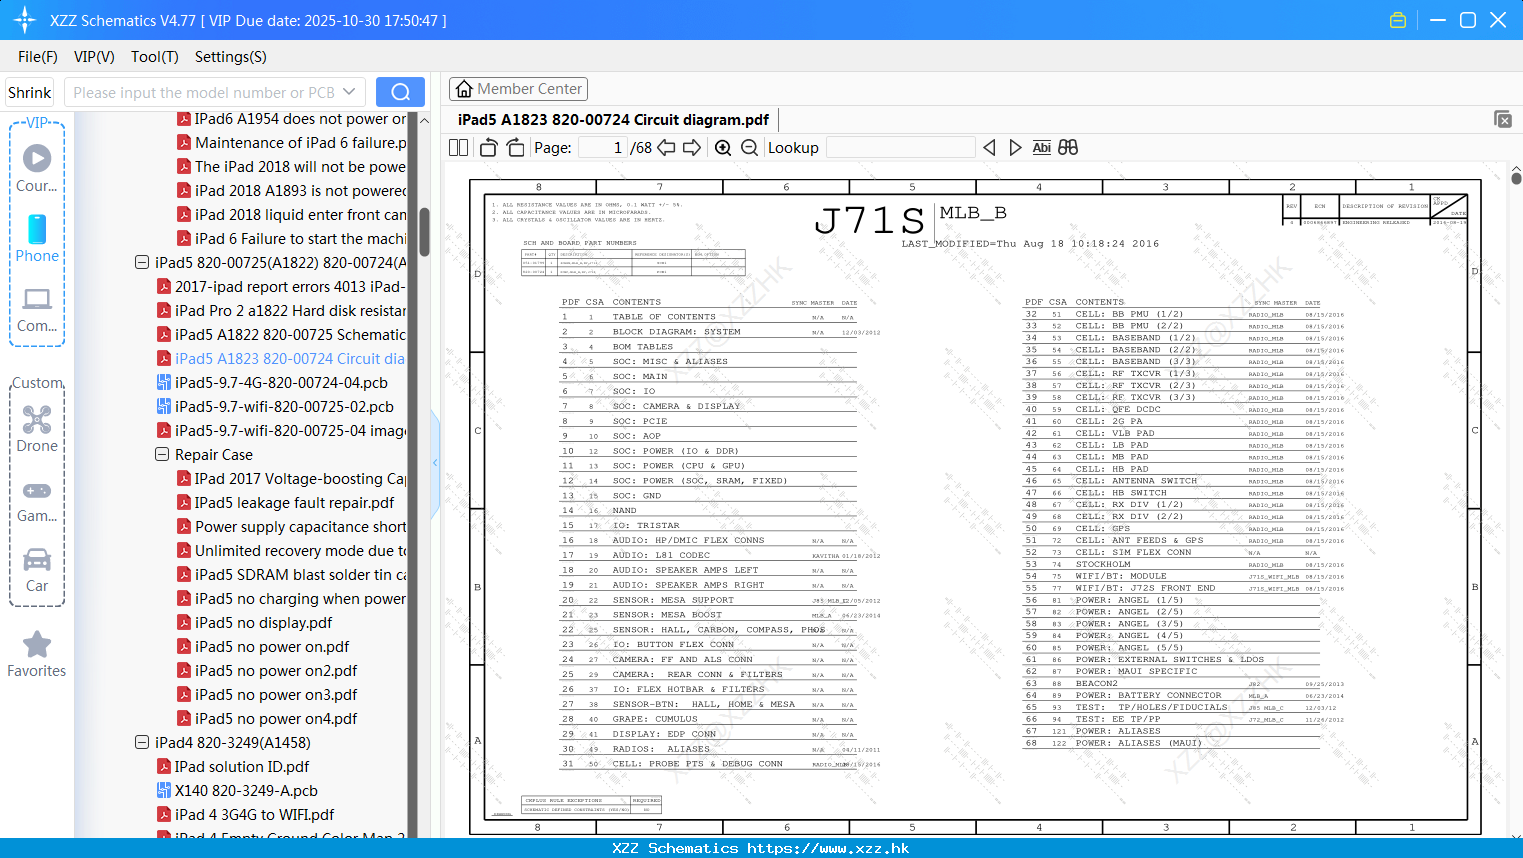Click the model number search input
This screenshot has height=858, width=1523.
tap(204, 92)
